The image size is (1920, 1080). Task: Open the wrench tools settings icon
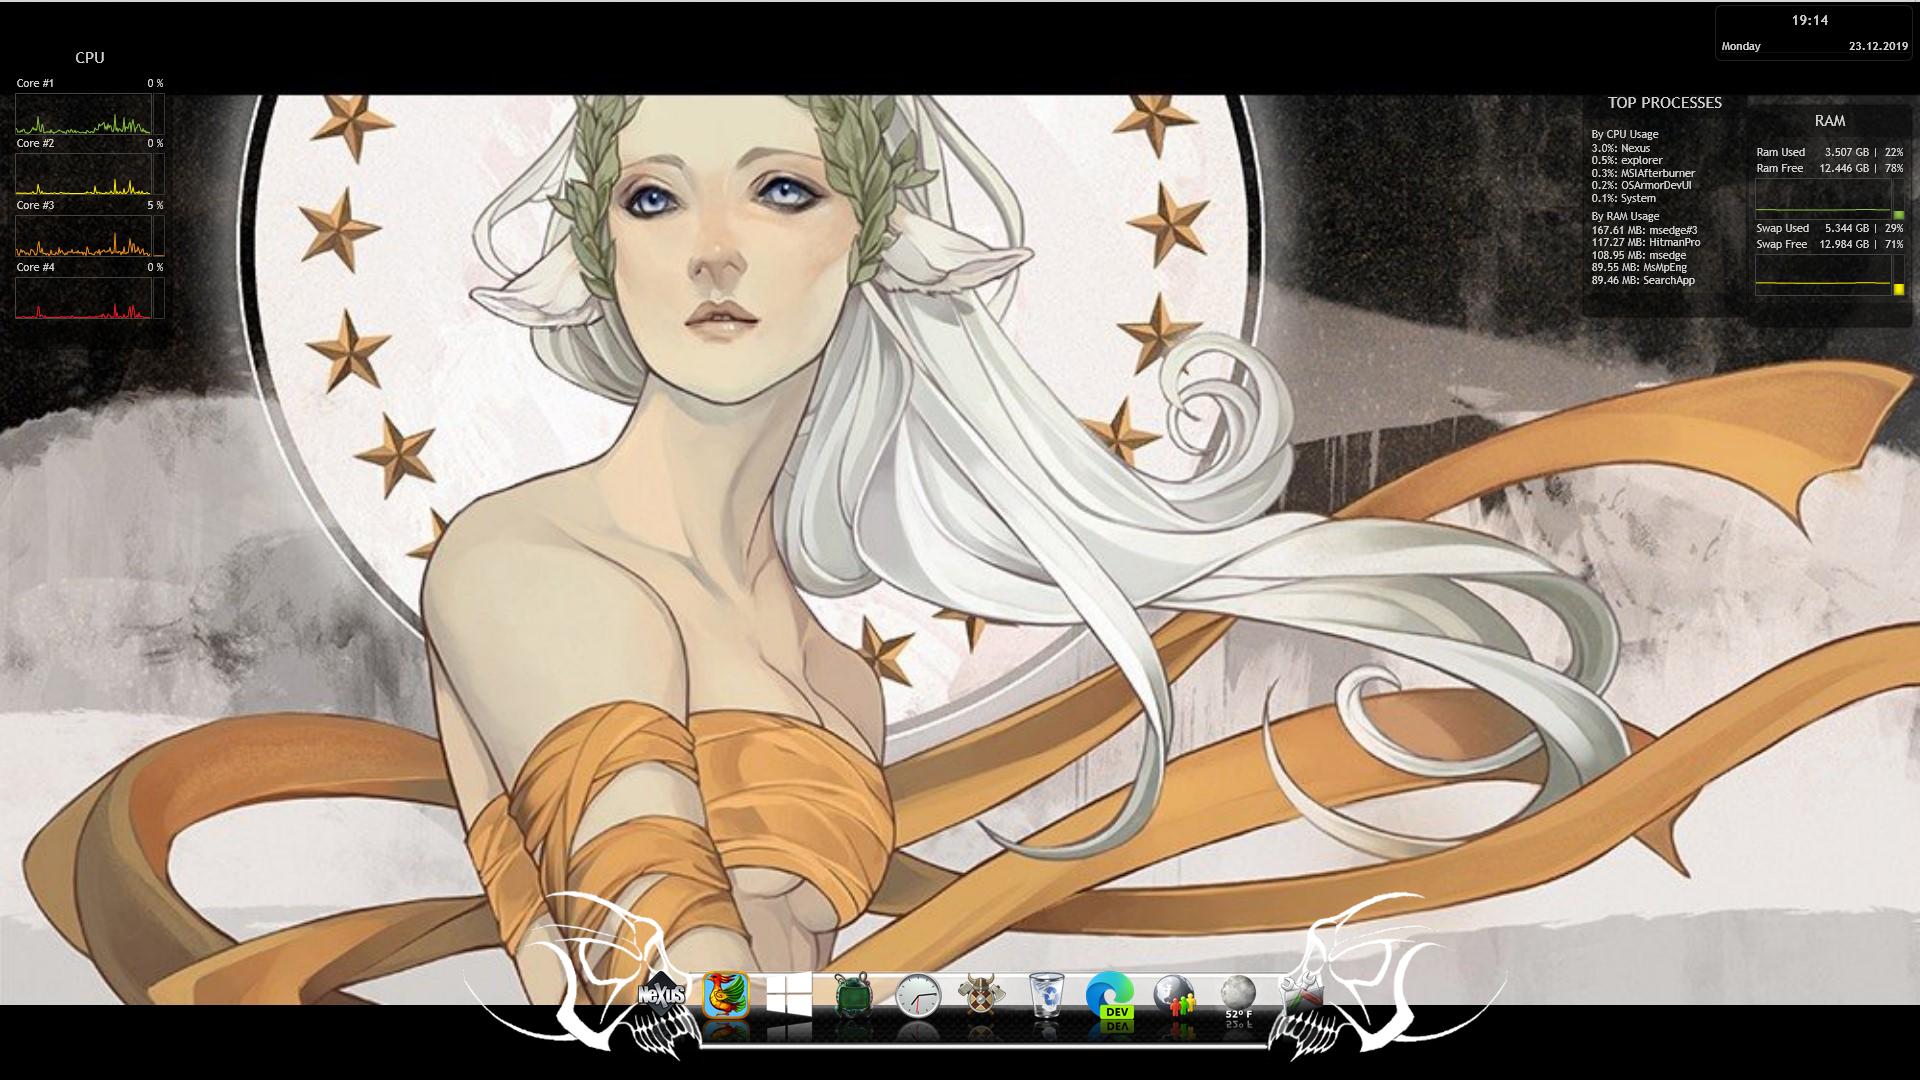tap(1302, 994)
